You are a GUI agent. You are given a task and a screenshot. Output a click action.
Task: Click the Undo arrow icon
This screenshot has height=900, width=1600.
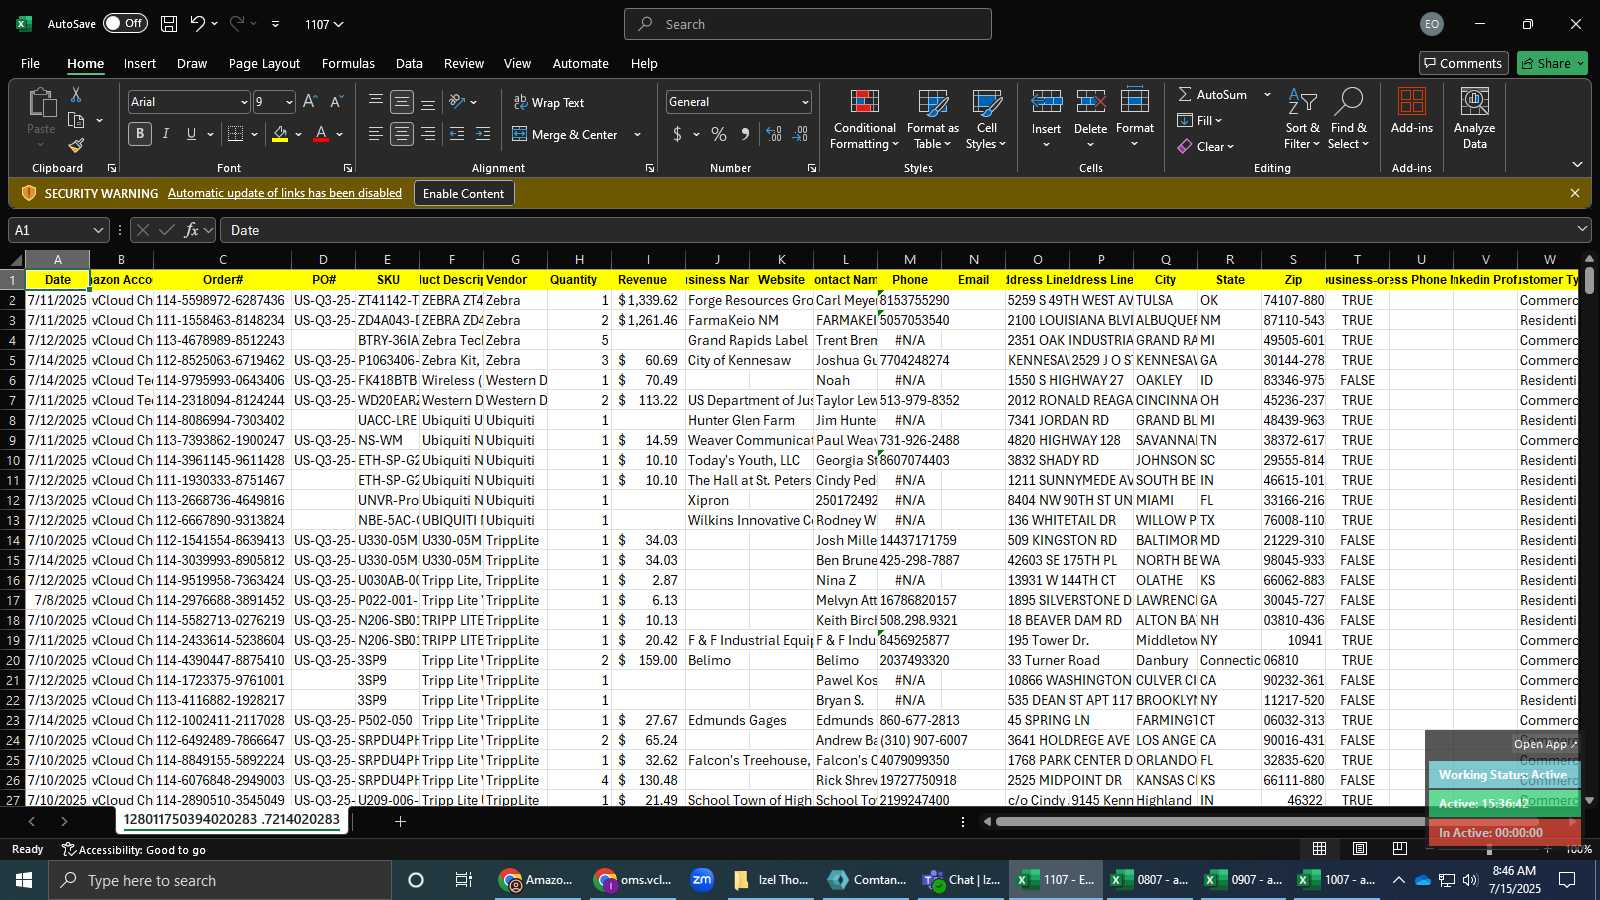pos(198,24)
